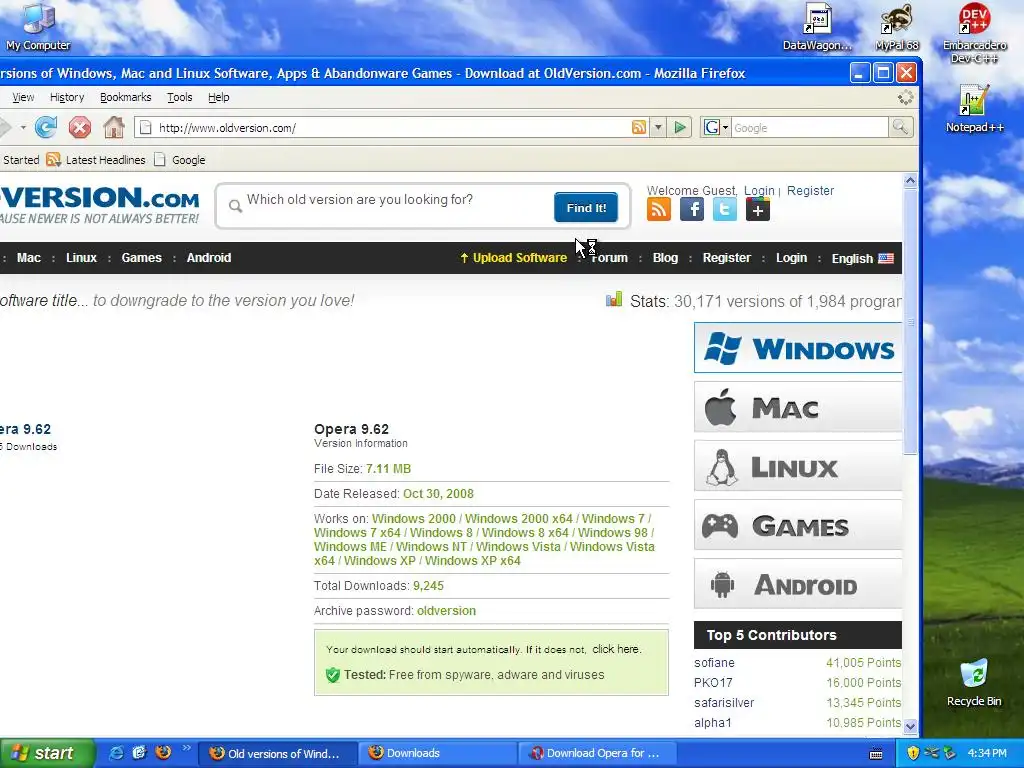Open the View menu
This screenshot has height=768, width=1024.
(x=23, y=97)
